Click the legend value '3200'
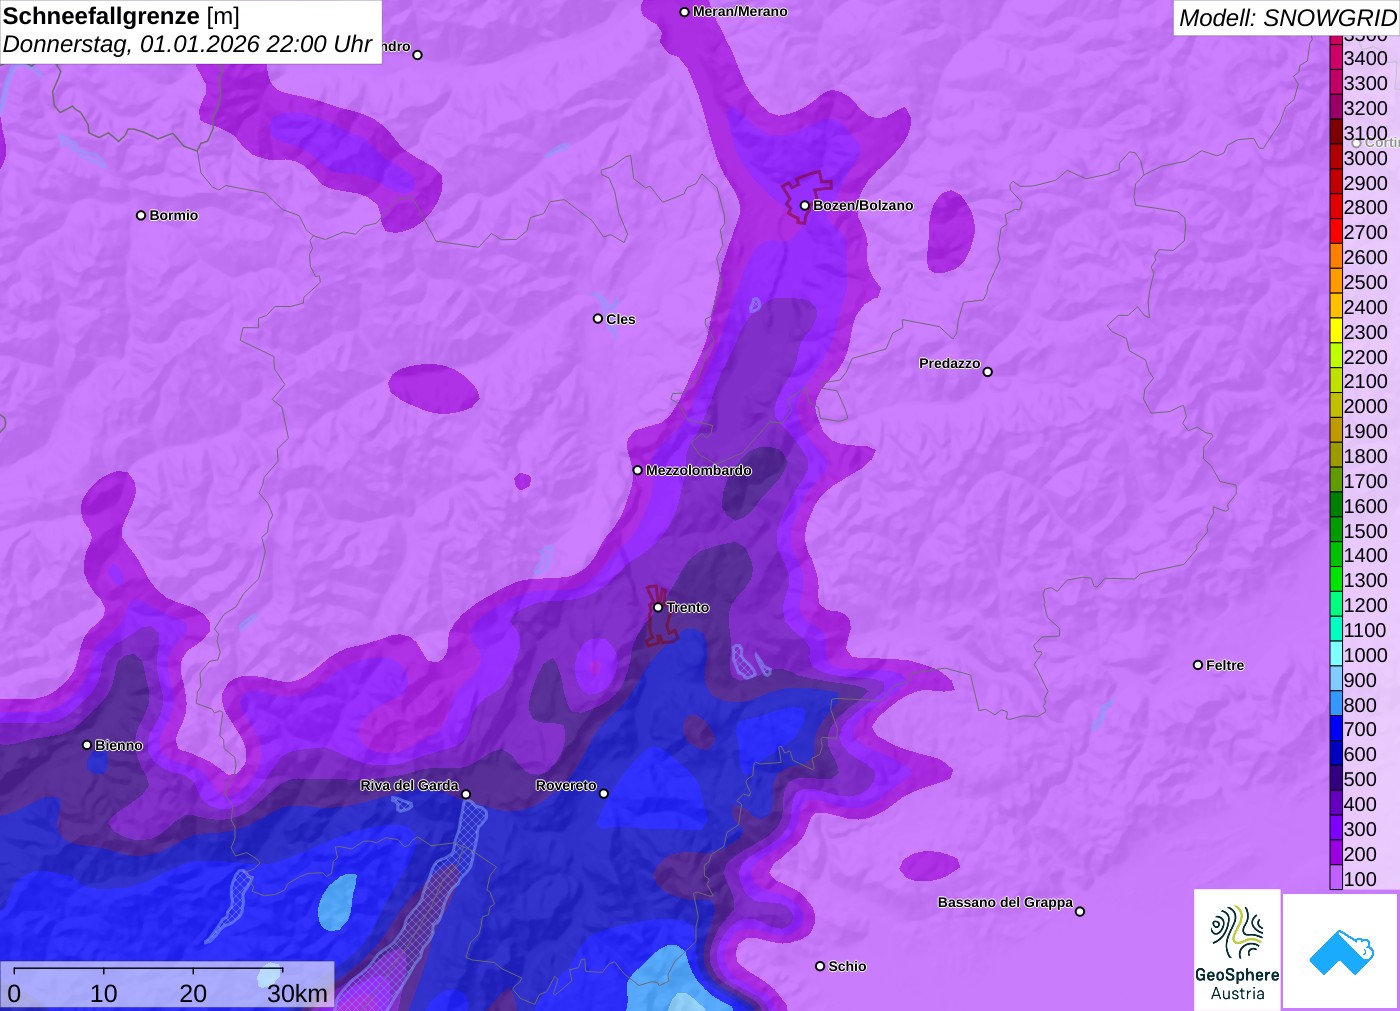The height and width of the screenshot is (1011, 1400). 1365,108
